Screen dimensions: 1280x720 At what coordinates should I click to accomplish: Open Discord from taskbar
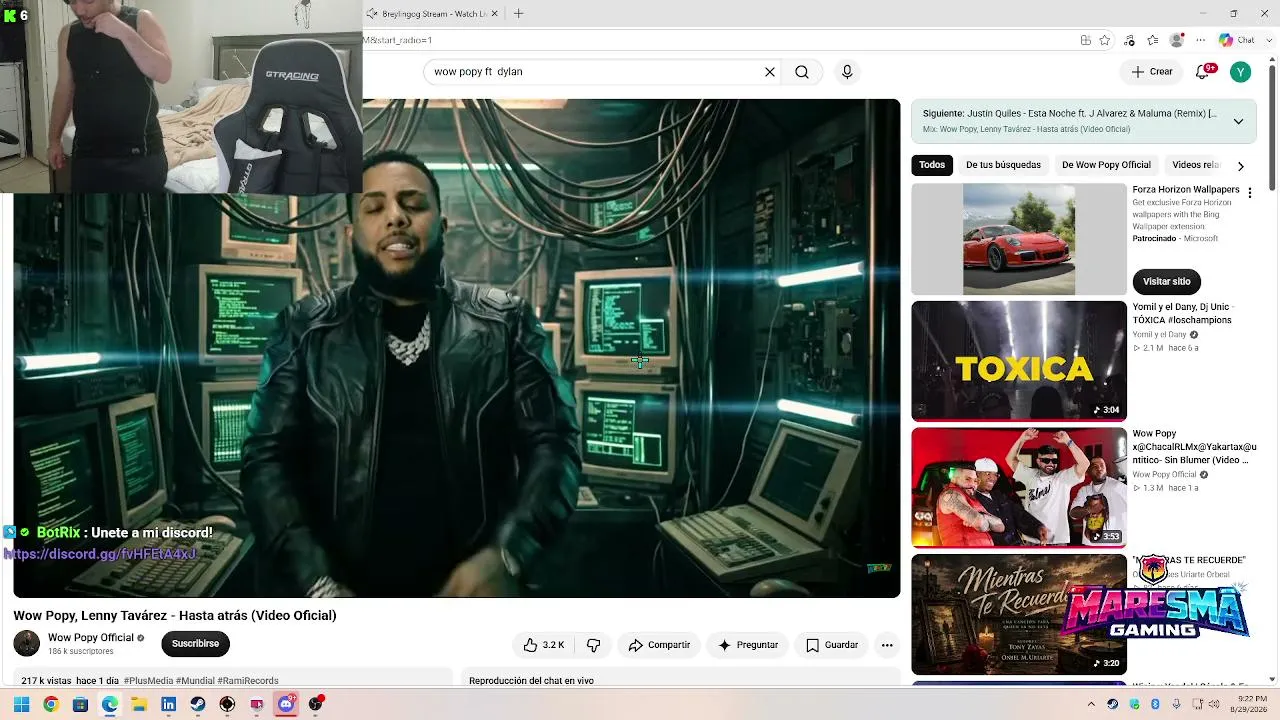286,704
